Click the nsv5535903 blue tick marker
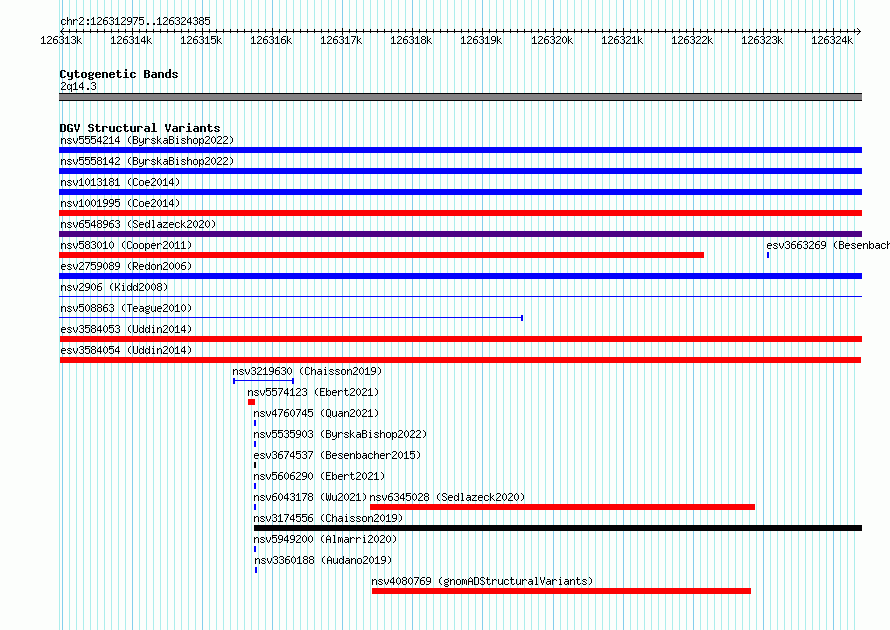890x630 pixels. (x=255, y=444)
